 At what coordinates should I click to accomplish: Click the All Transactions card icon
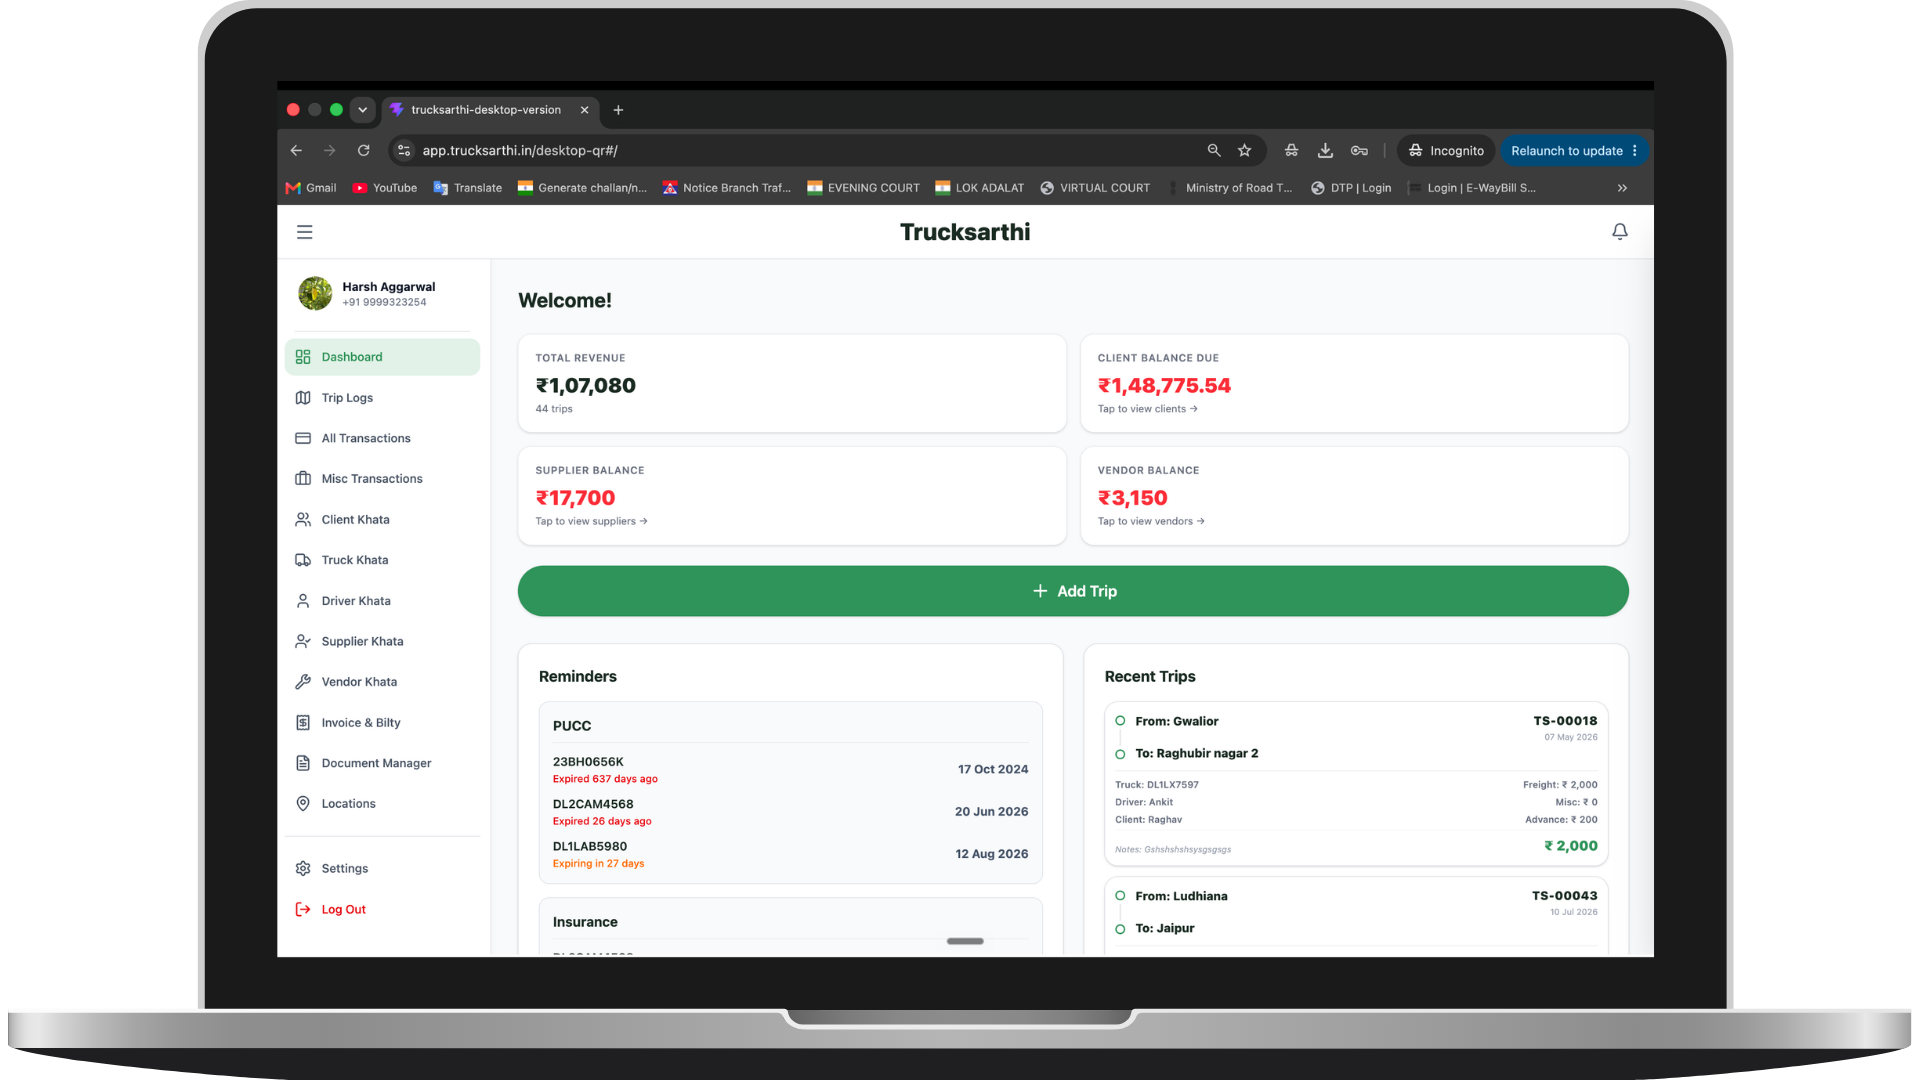(303, 438)
